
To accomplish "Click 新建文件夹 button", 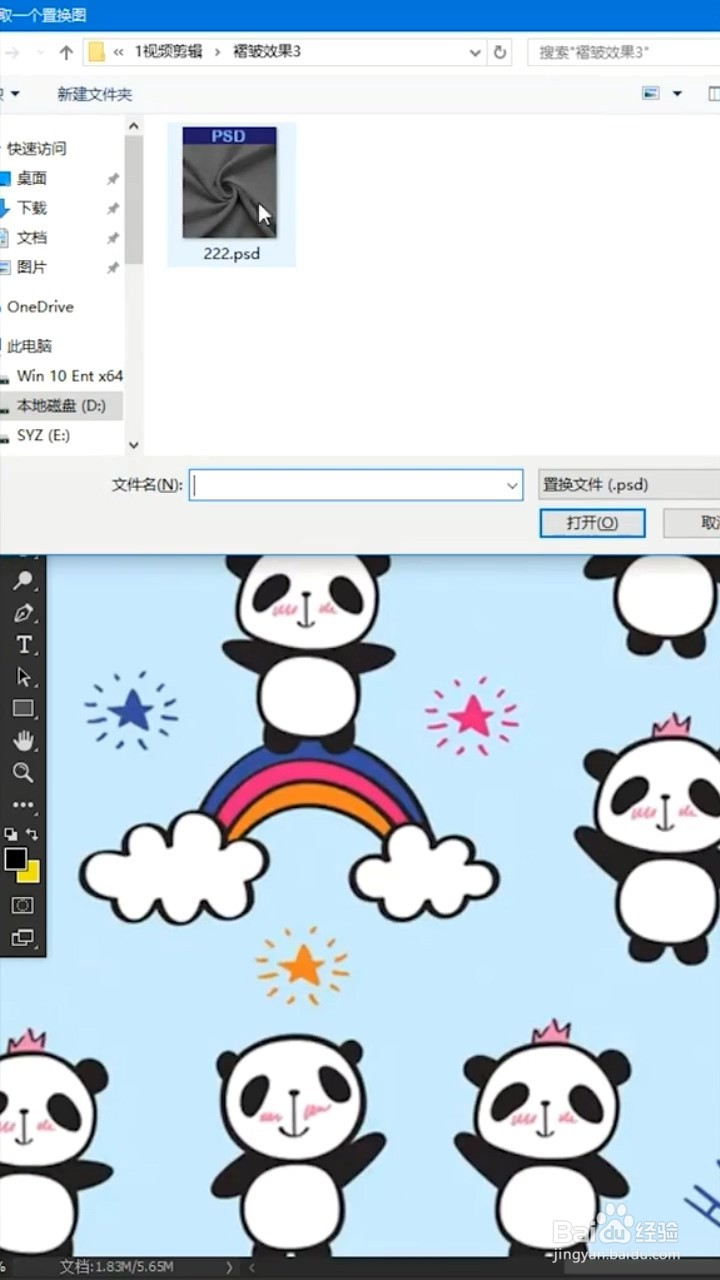I will [94, 94].
